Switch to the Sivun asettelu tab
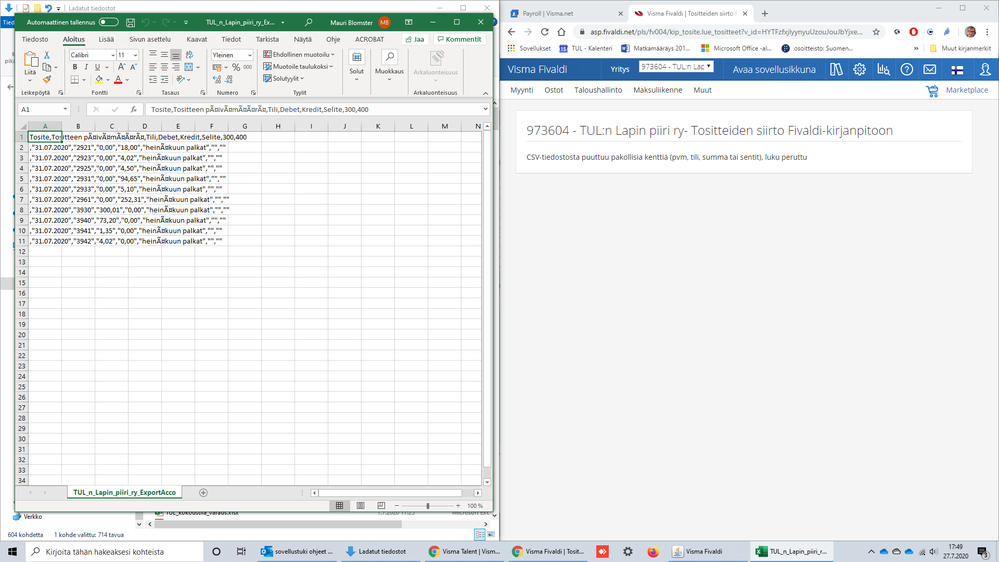 click(150, 40)
